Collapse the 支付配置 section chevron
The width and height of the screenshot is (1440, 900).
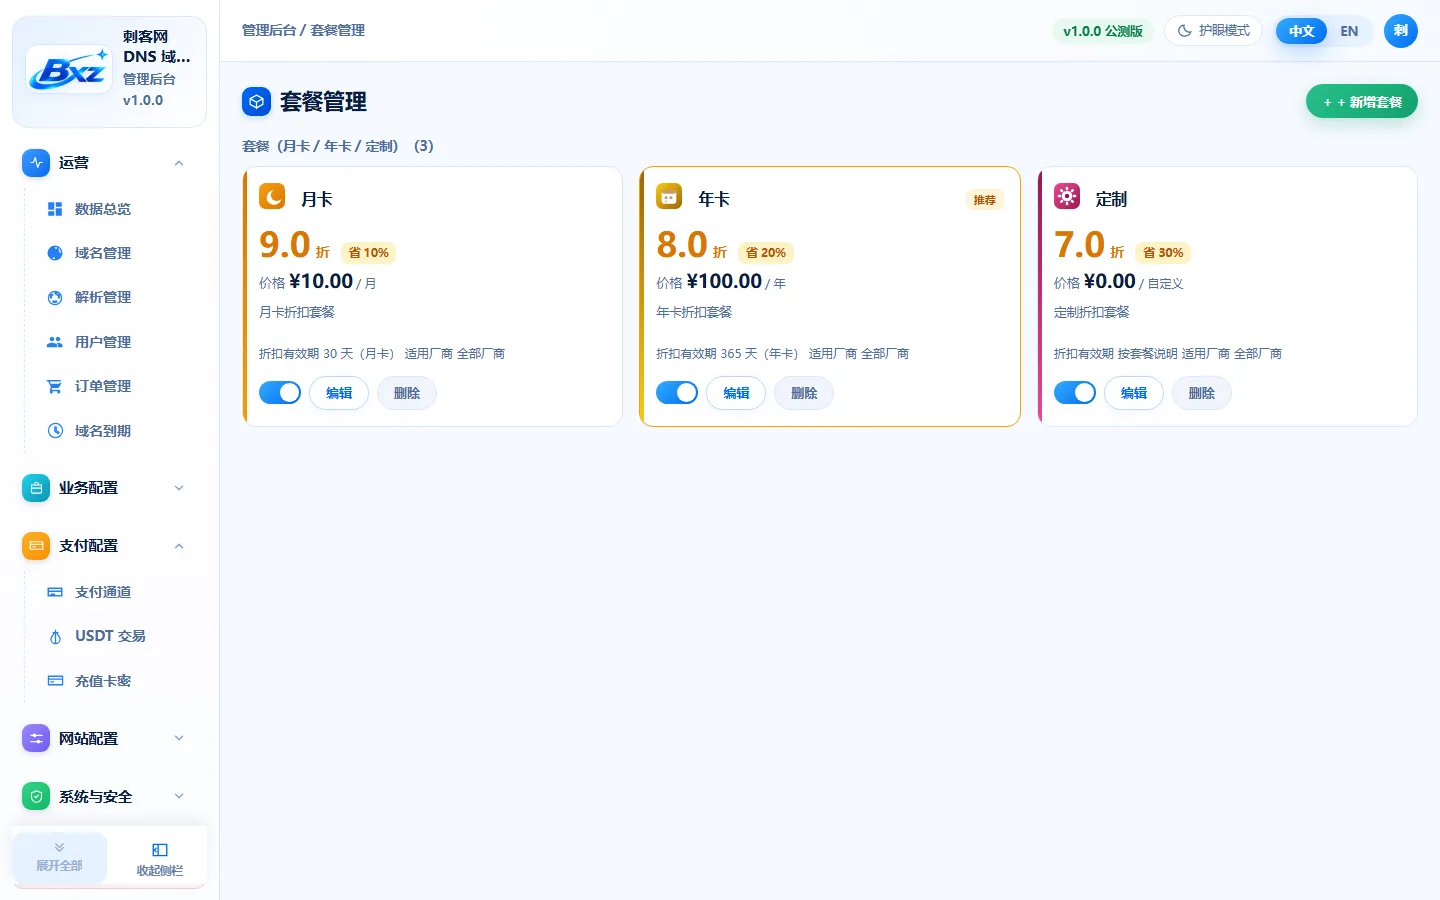(x=179, y=546)
